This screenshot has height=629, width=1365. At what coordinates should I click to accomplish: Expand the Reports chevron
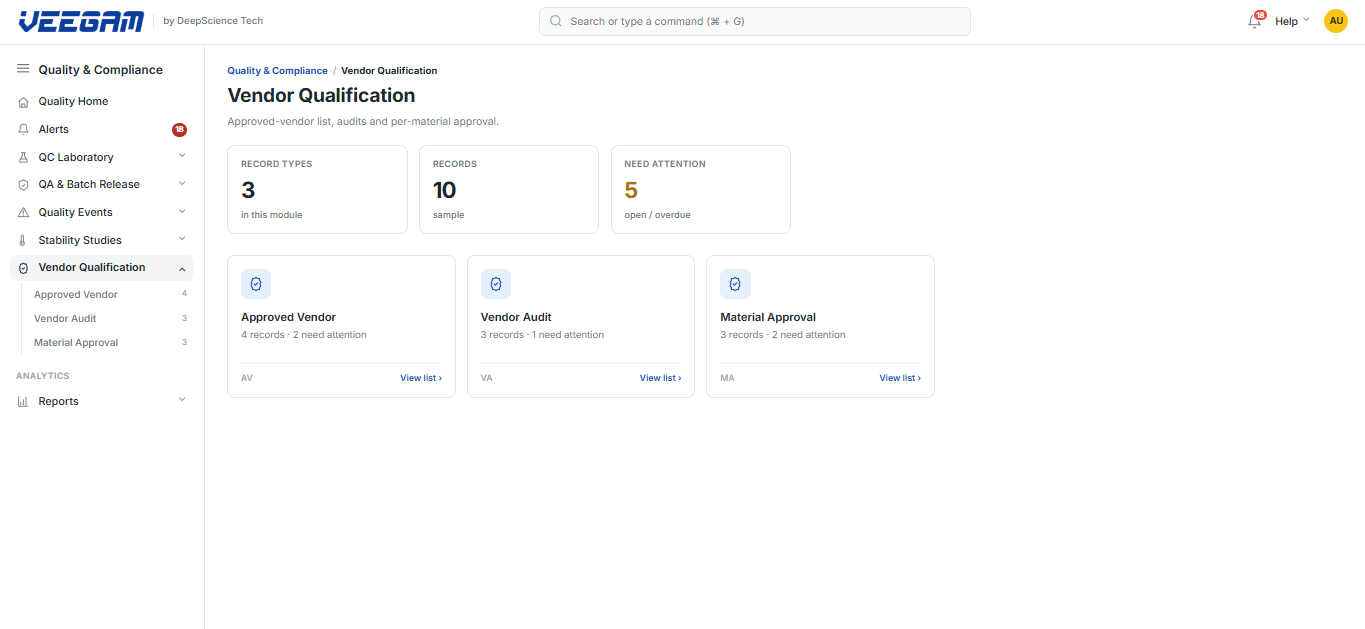click(182, 400)
